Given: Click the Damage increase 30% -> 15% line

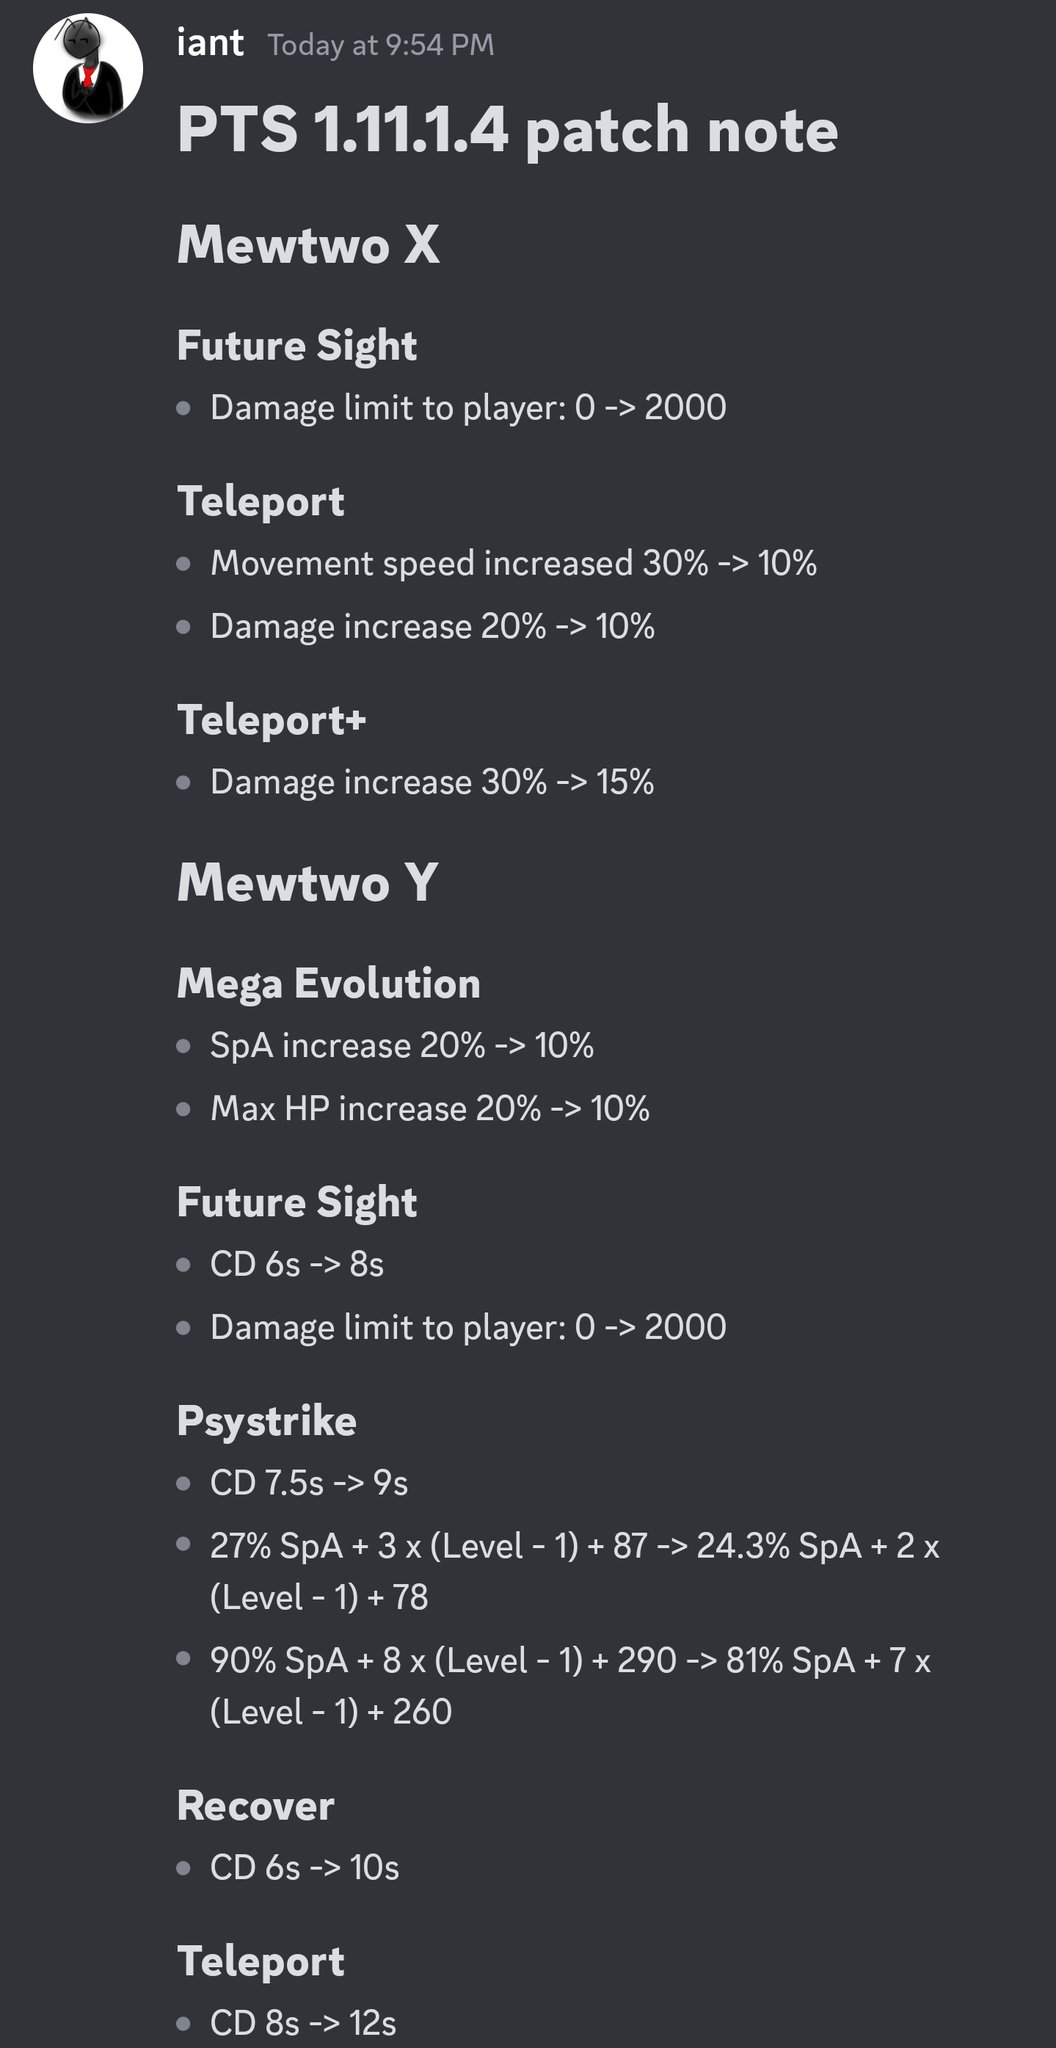Looking at the screenshot, I should click(432, 782).
